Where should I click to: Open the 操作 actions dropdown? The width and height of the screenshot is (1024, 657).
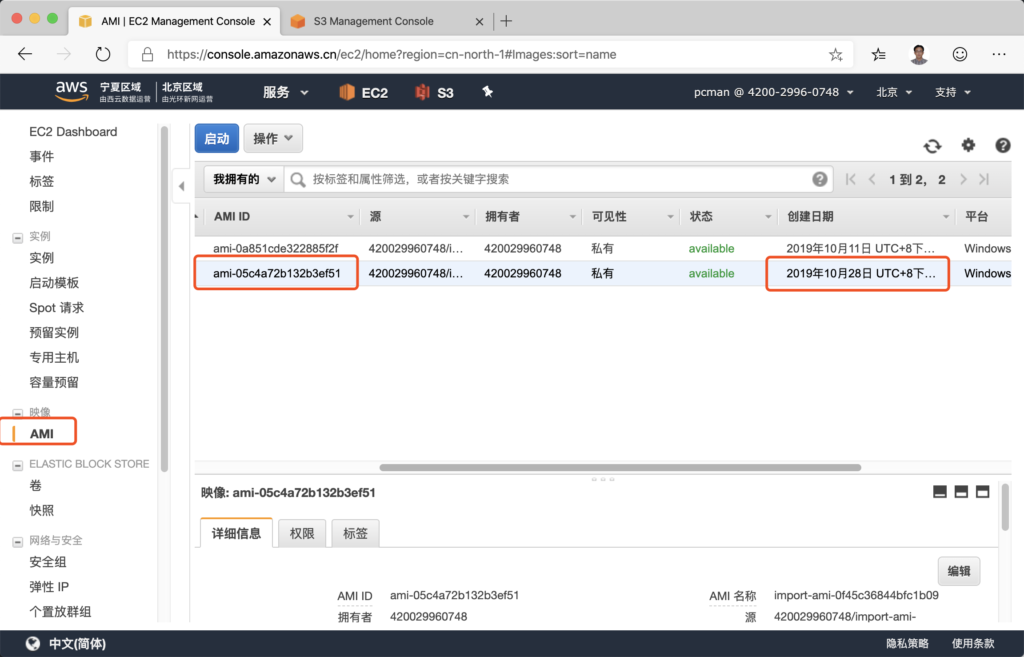tap(273, 139)
